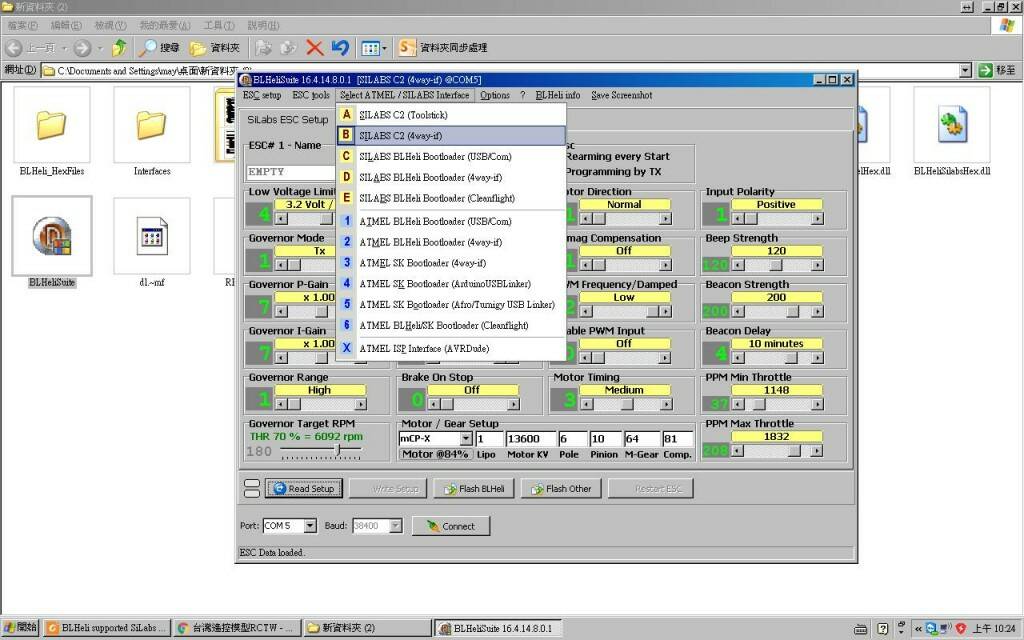Choose SILABS BLHeli Bootloader (4way-if)

451,178
